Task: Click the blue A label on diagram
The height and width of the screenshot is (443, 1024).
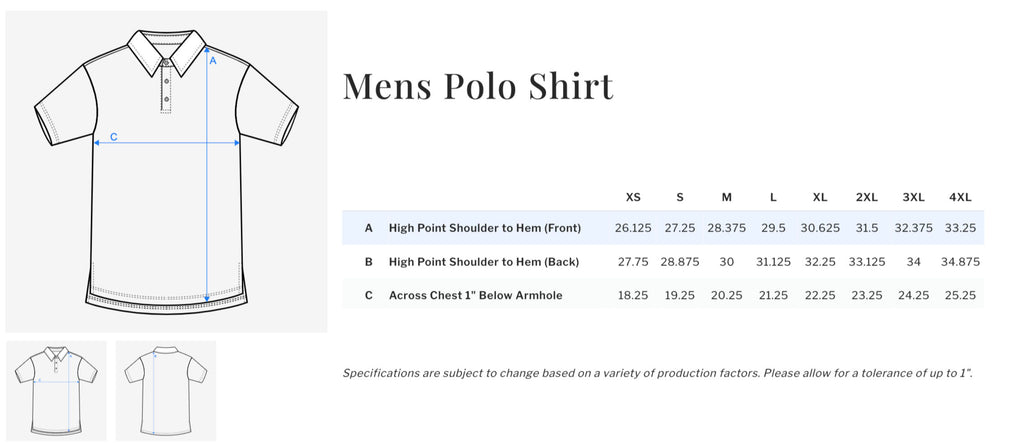Action: pos(212,61)
